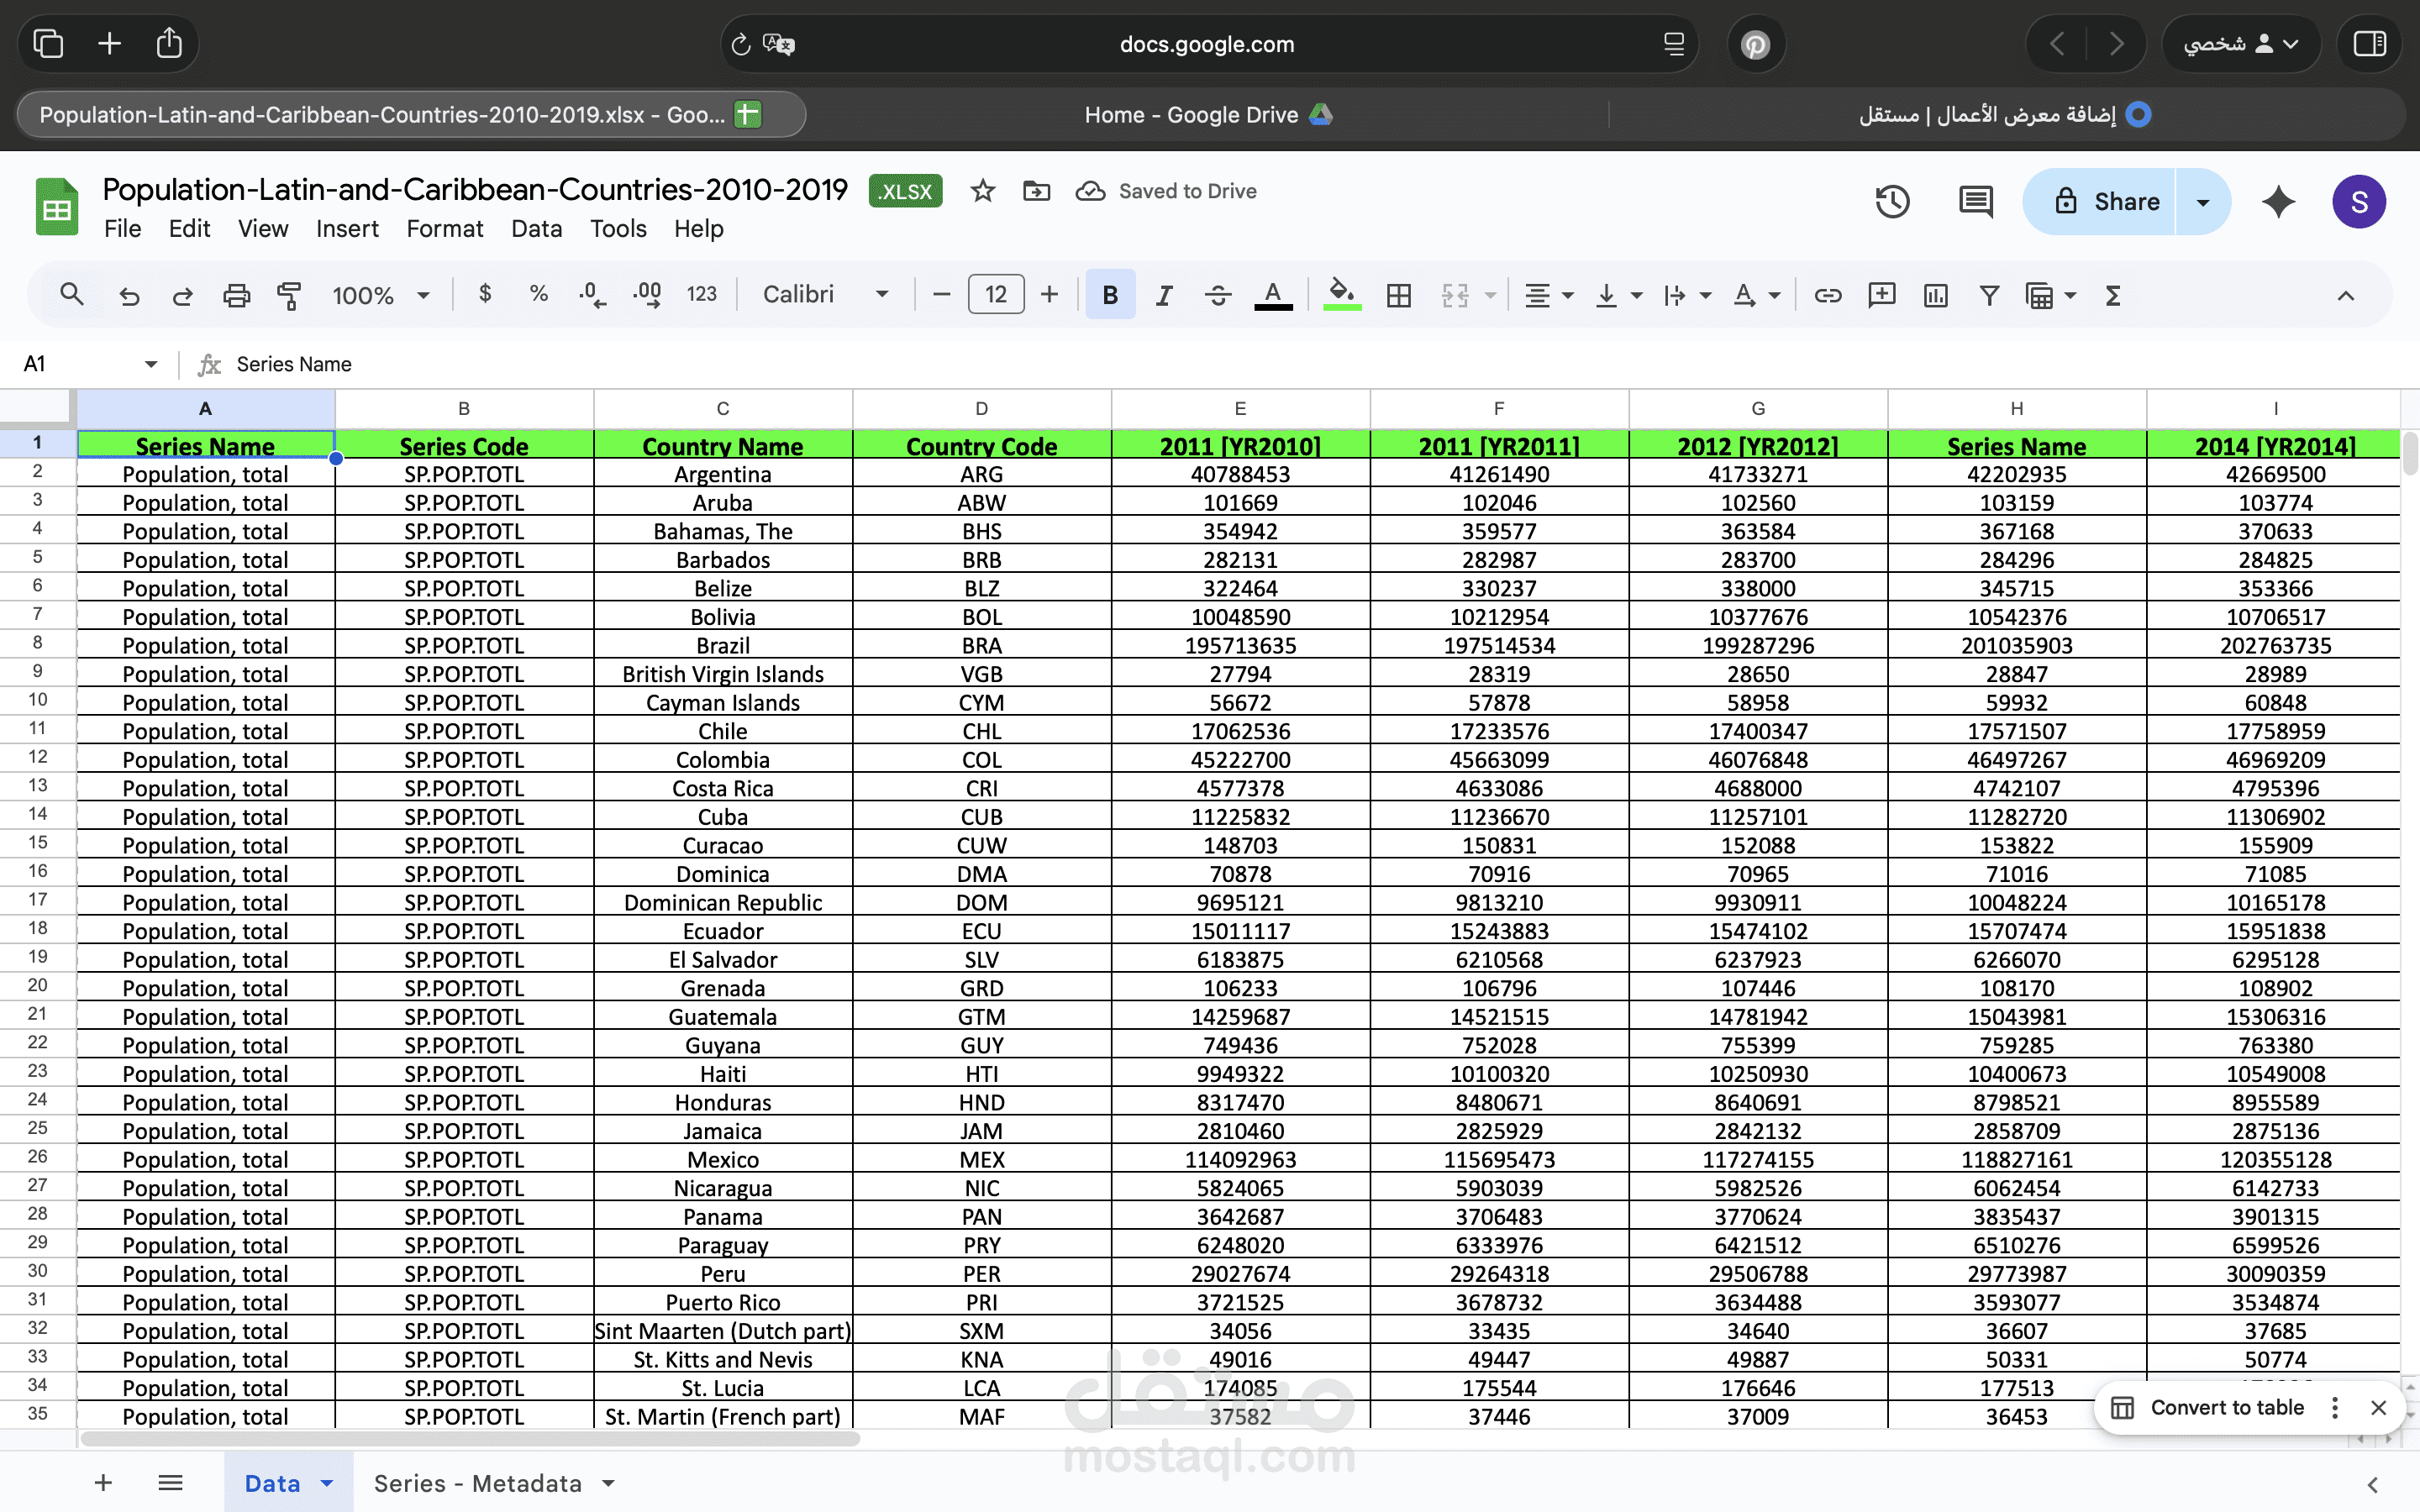Screen dimensions: 2420x1512
Task: Open the green fill color picker
Action: [x=1341, y=295]
